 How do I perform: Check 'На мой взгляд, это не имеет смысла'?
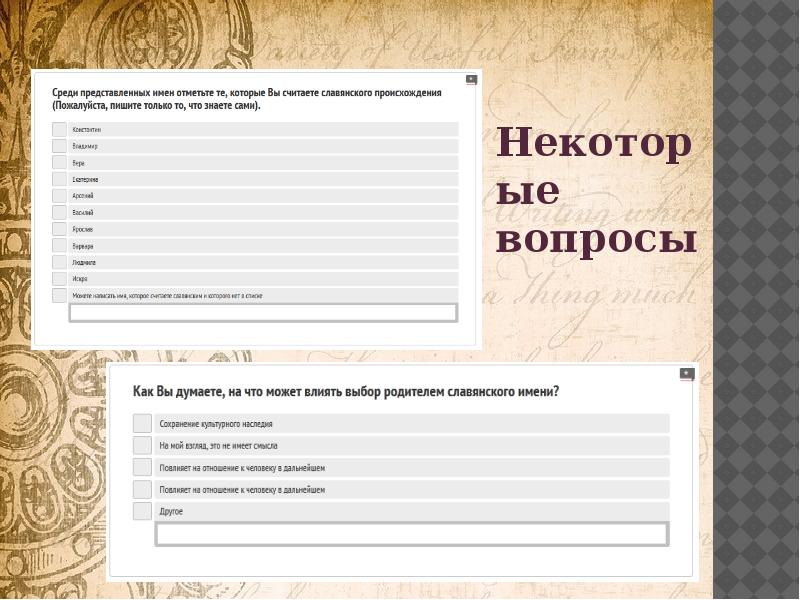point(142,445)
